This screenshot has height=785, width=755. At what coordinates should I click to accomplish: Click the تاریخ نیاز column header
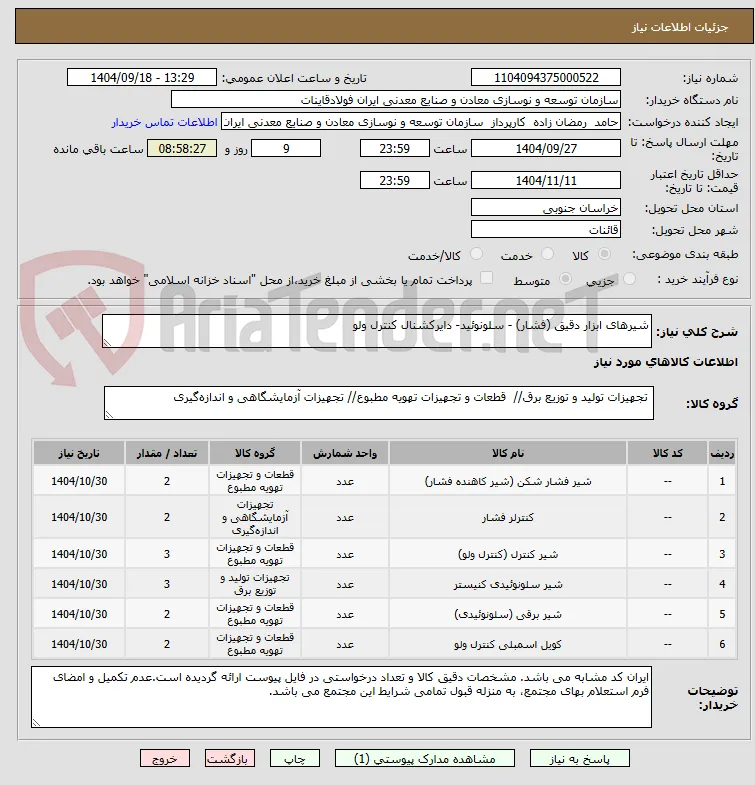79,453
